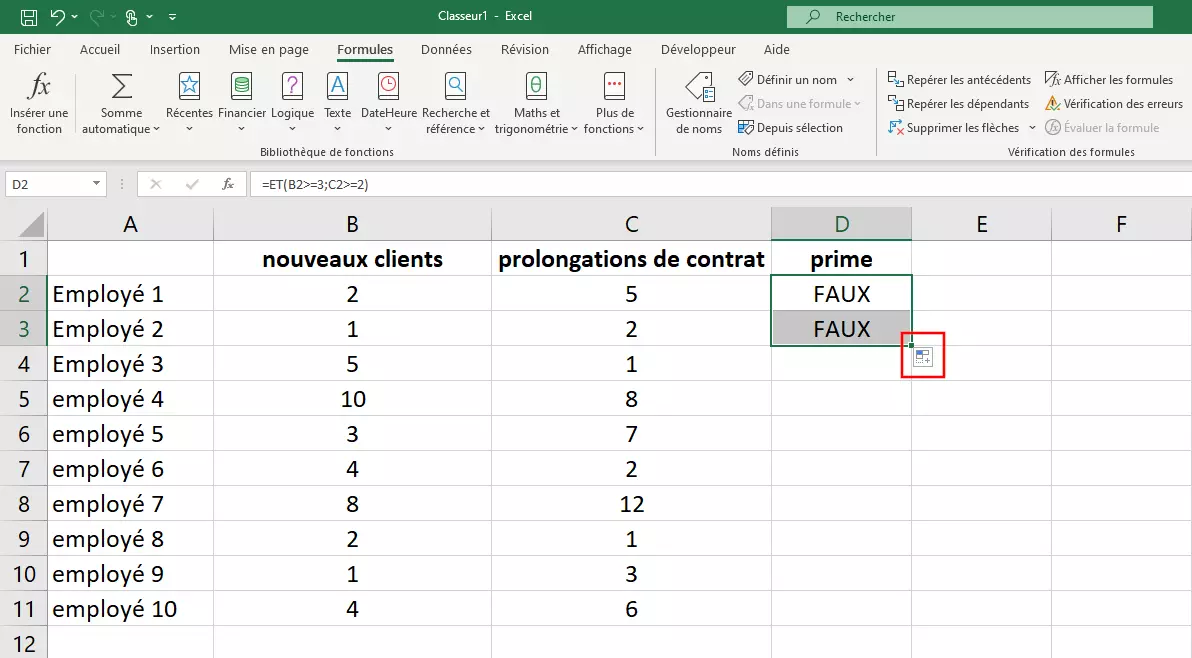Open Recherche et référence functions
Viewport: 1192px width, 658px height.
(x=455, y=104)
